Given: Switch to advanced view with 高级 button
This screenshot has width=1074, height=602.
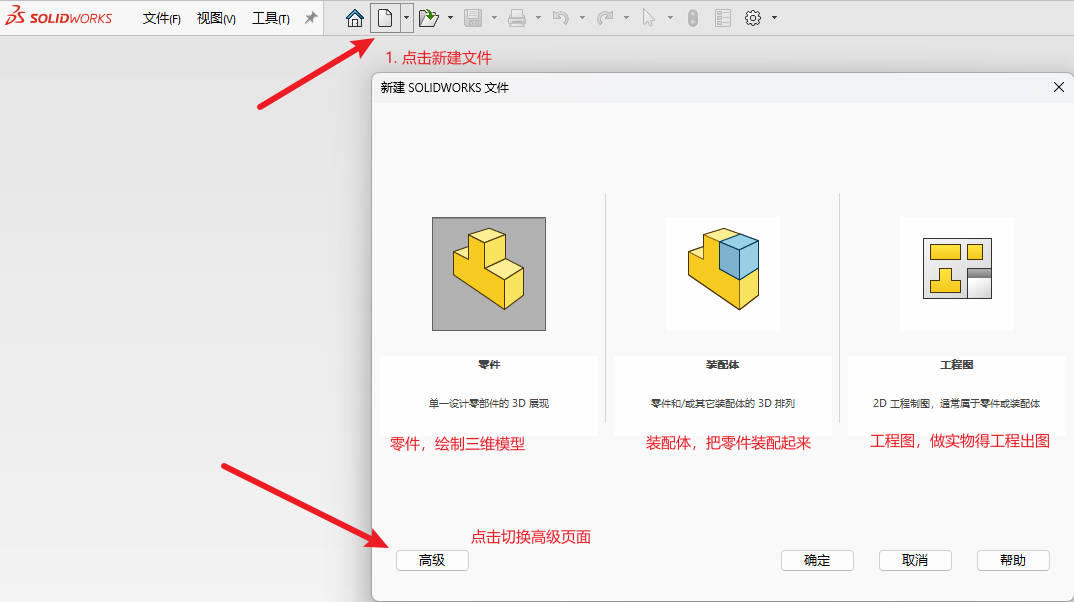Looking at the screenshot, I should click(x=432, y=560).
